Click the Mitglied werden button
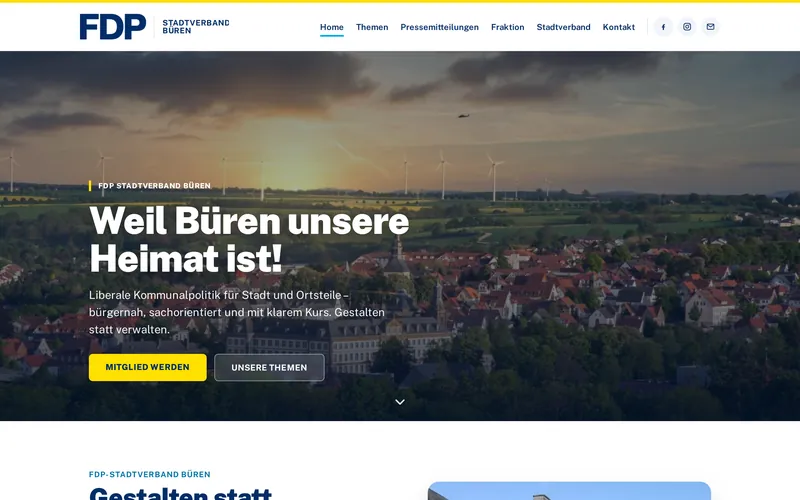Viewport: 800px width, 500px height. (147, 367)
